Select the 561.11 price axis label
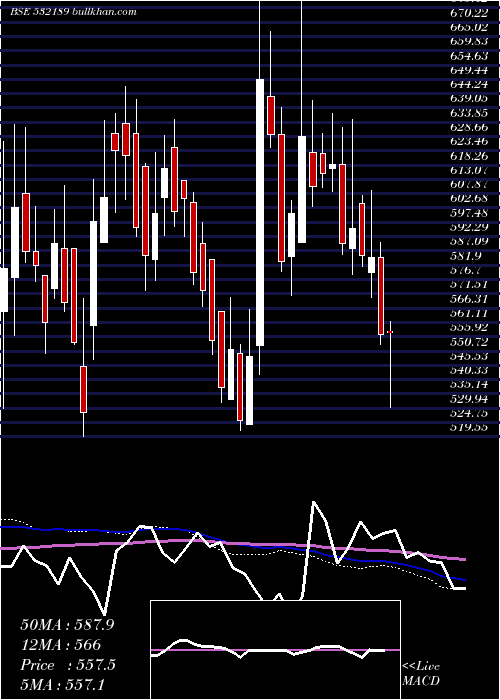The height and width of the screenshot is (700, 500). (x=469, y=313)
